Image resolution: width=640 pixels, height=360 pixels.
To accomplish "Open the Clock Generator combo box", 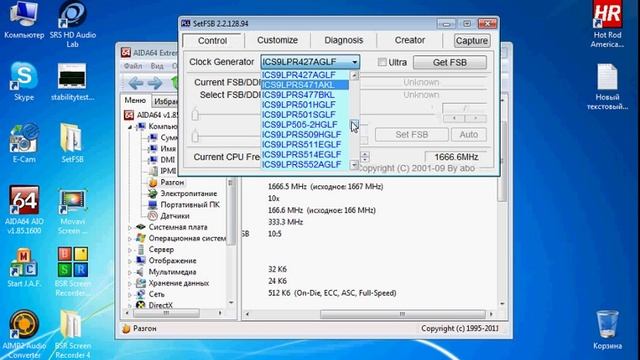I will (x=310, y=62).
